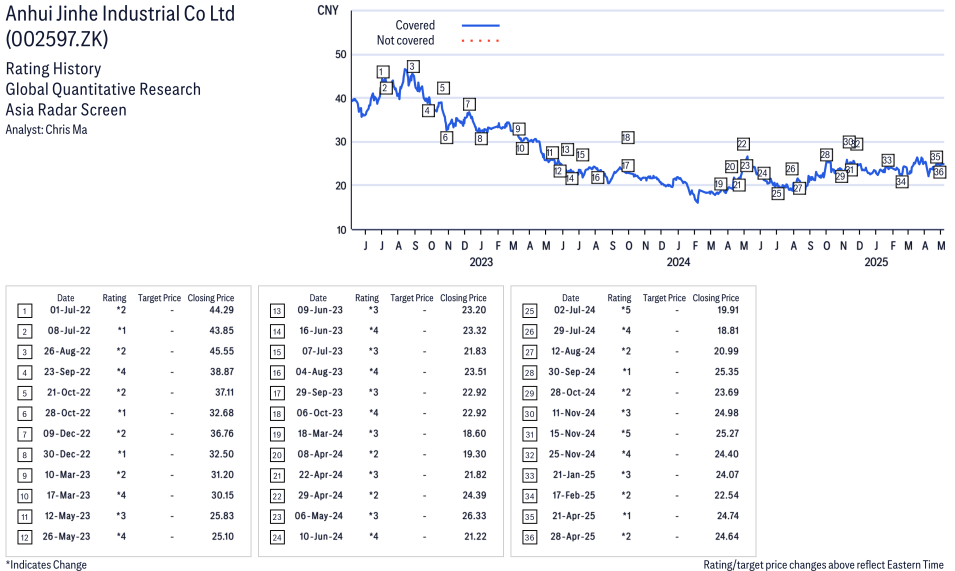Image resolution: width=955 pixels, height=571 pixels.
Task: Select the date cell 06-Oct-23
Action: click(320, 413)
